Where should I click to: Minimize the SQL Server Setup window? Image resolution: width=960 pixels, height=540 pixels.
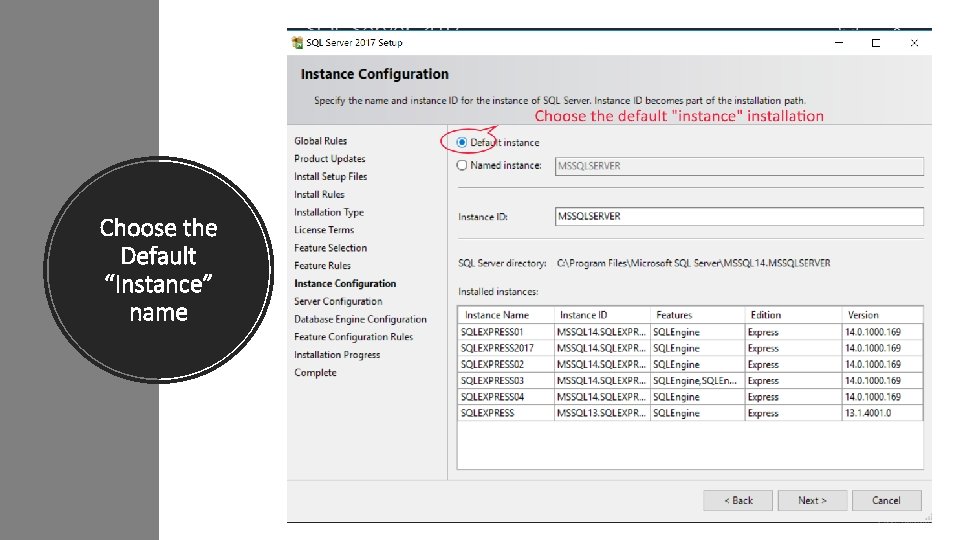(839, 42)
